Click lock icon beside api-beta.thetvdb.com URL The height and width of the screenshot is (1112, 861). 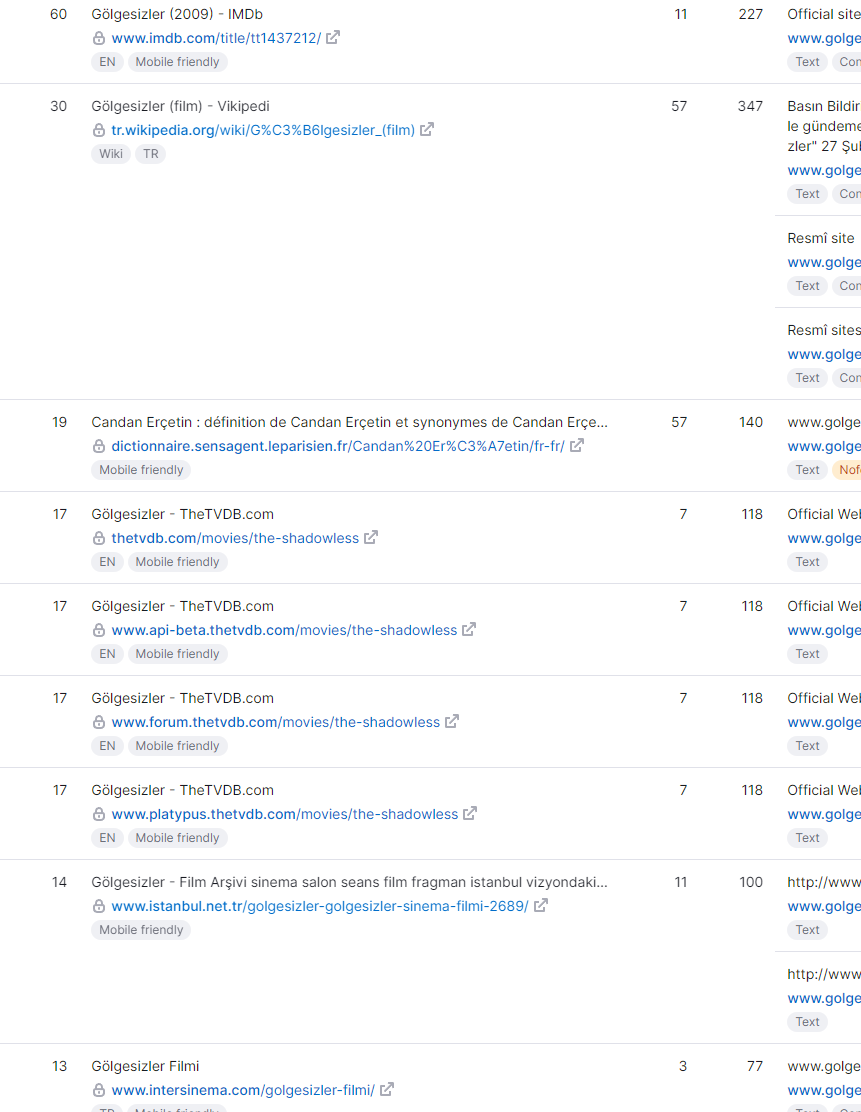click(x=99, y=630)
